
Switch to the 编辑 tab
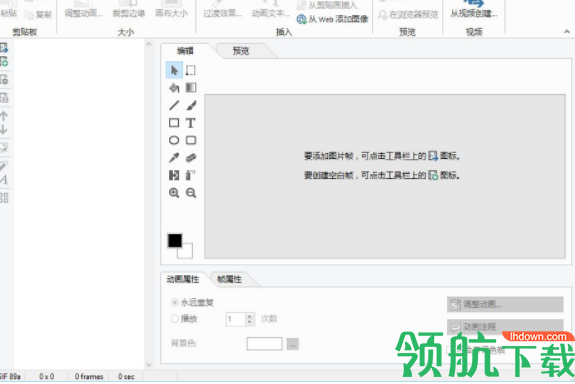(x=185, y=51)
